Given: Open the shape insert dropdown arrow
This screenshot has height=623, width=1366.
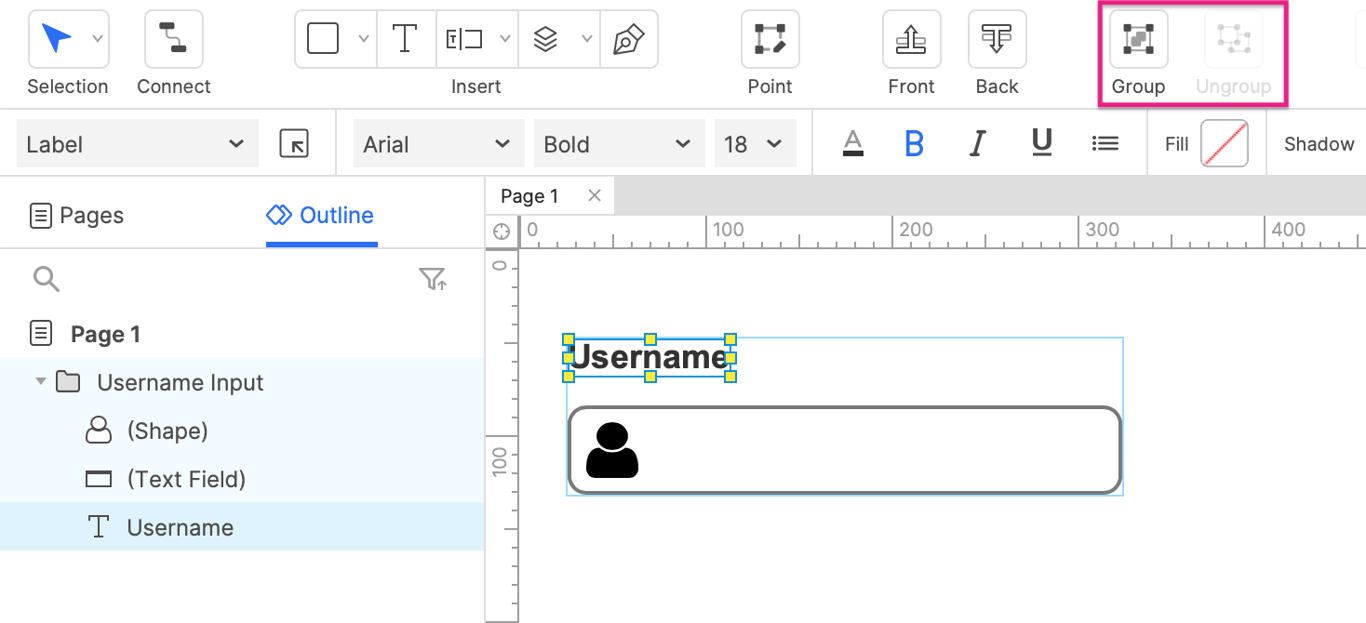Looking at the screenshot, I should (364, 39).
